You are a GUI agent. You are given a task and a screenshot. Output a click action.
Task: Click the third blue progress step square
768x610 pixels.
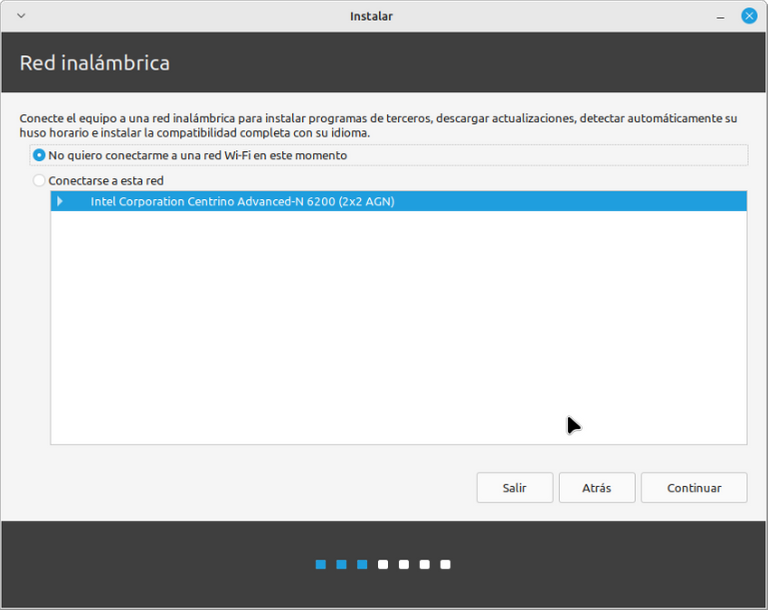pos(362,564)
